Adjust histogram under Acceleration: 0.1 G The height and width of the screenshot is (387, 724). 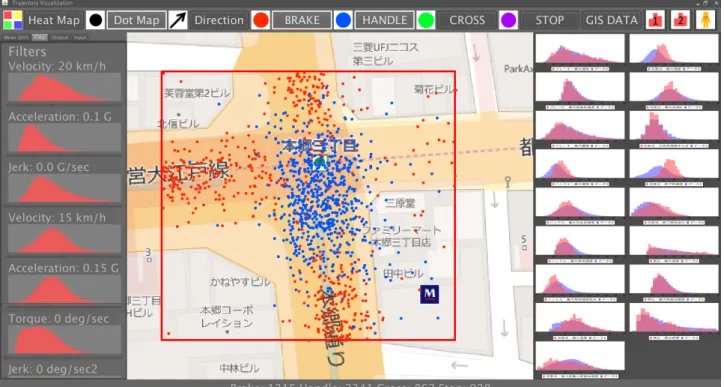pyautogui.click(x=64, y=138)
